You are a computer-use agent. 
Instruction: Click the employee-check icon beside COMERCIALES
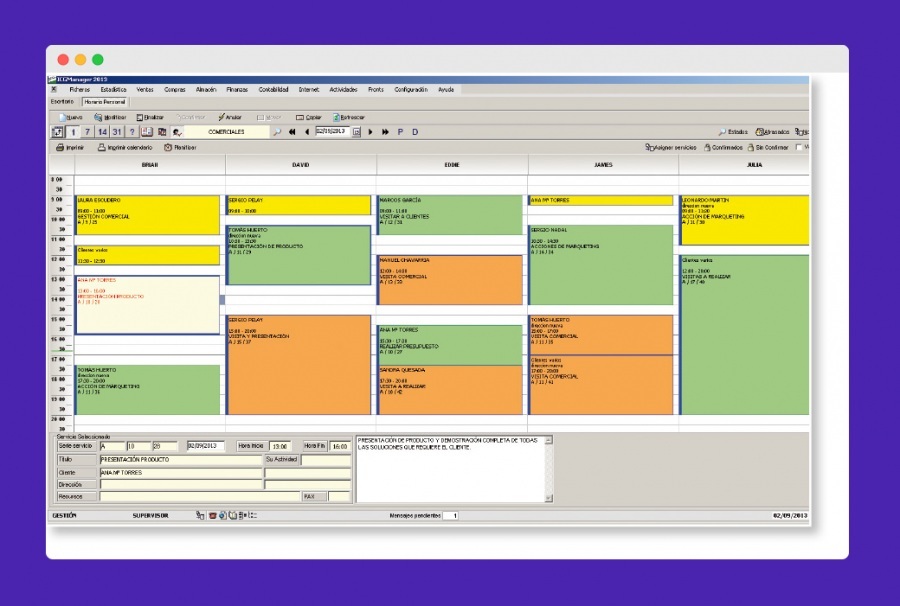click(x=177, y=132)
